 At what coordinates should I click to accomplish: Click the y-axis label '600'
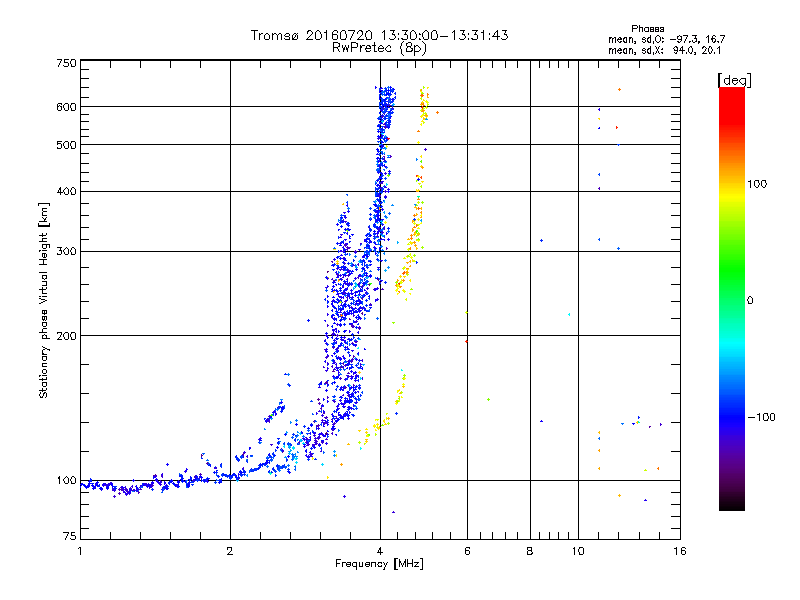(66, 107)
